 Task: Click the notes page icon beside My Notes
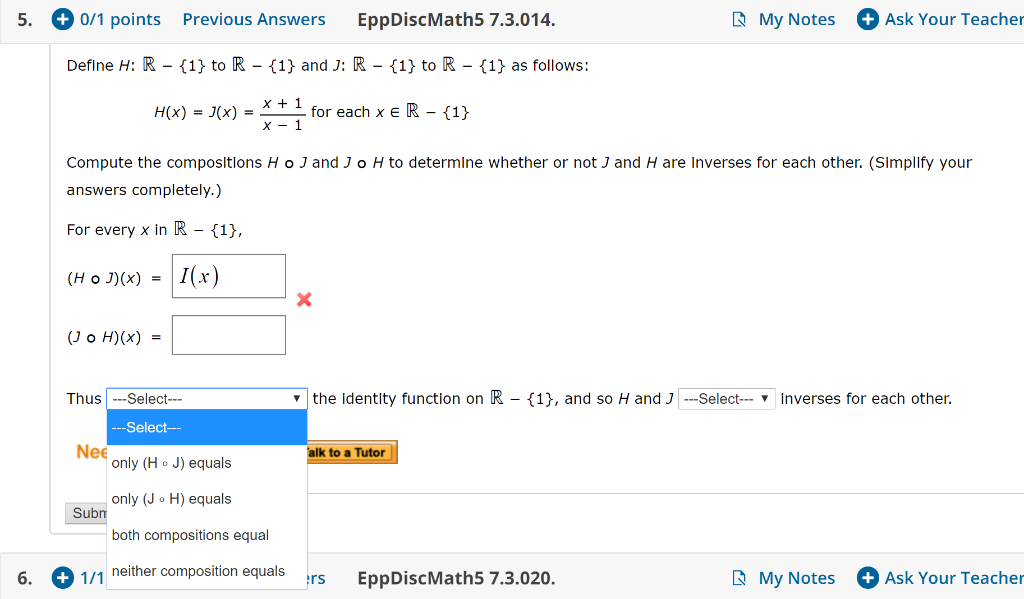(741, 18)
